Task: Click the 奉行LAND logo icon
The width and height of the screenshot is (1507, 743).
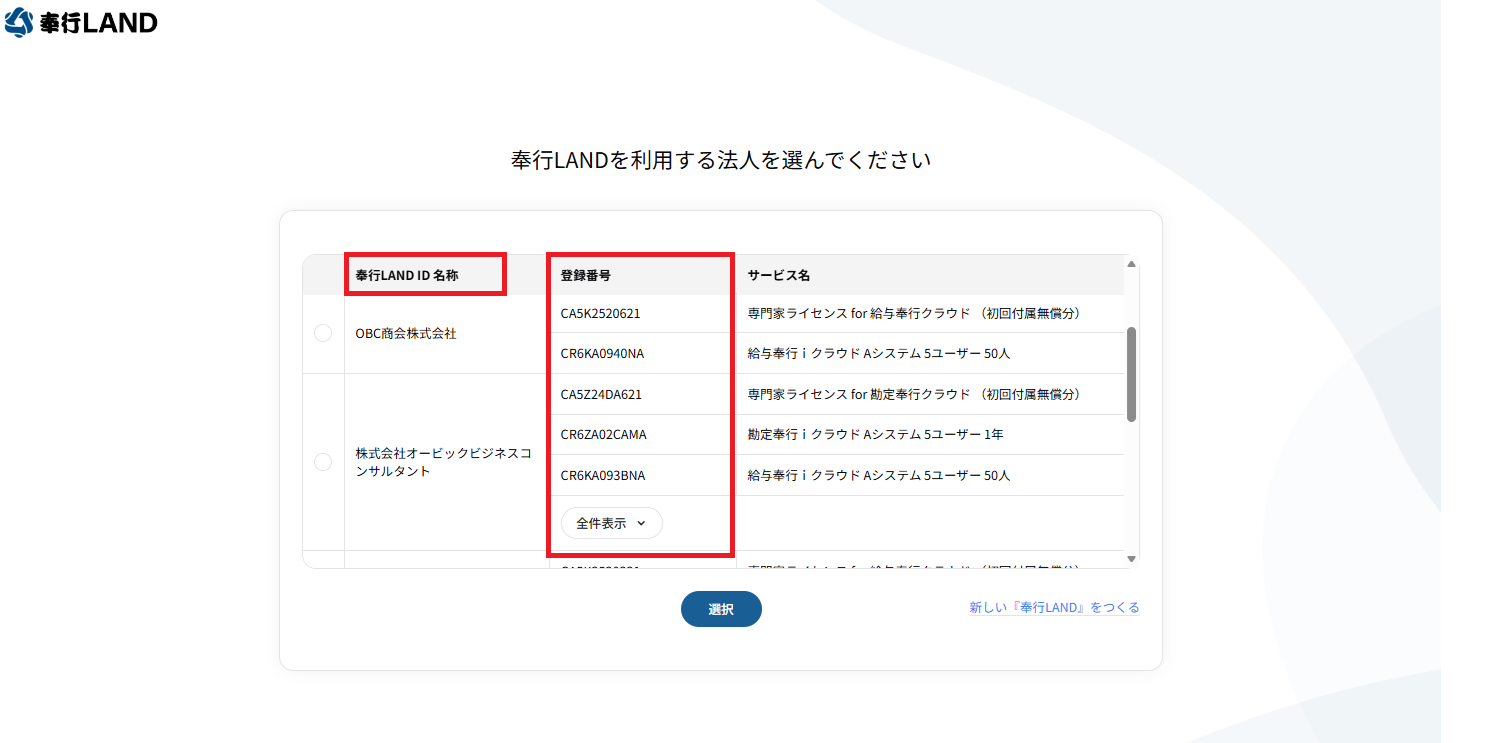Action: (x=19, y=22)
